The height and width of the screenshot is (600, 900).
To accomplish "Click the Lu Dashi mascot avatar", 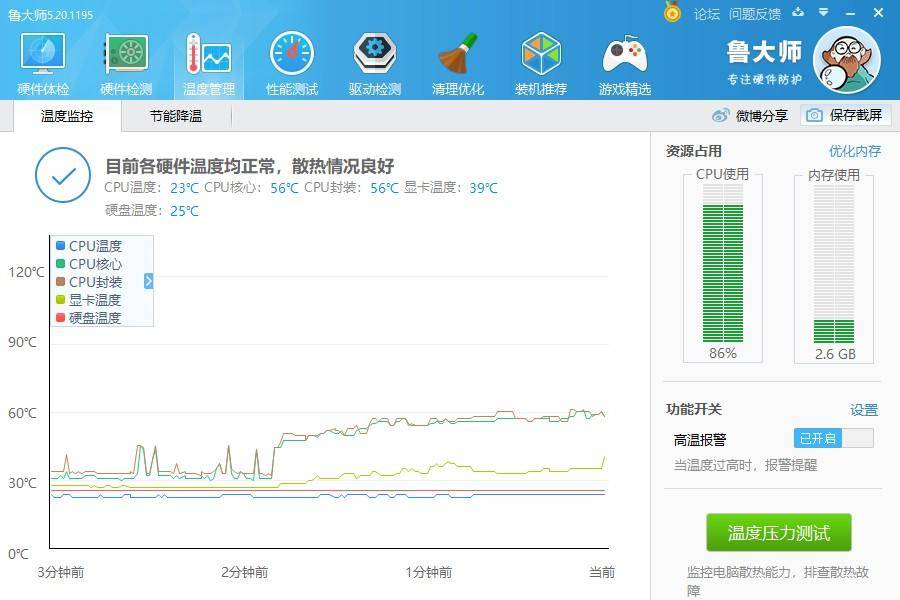I will [x=847, y=60].
